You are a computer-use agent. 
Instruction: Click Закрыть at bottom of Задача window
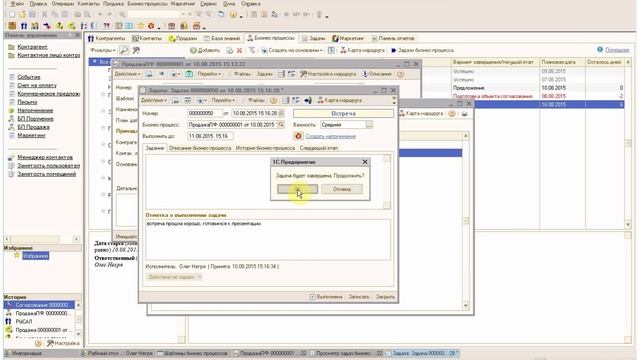tap(385, 297)
